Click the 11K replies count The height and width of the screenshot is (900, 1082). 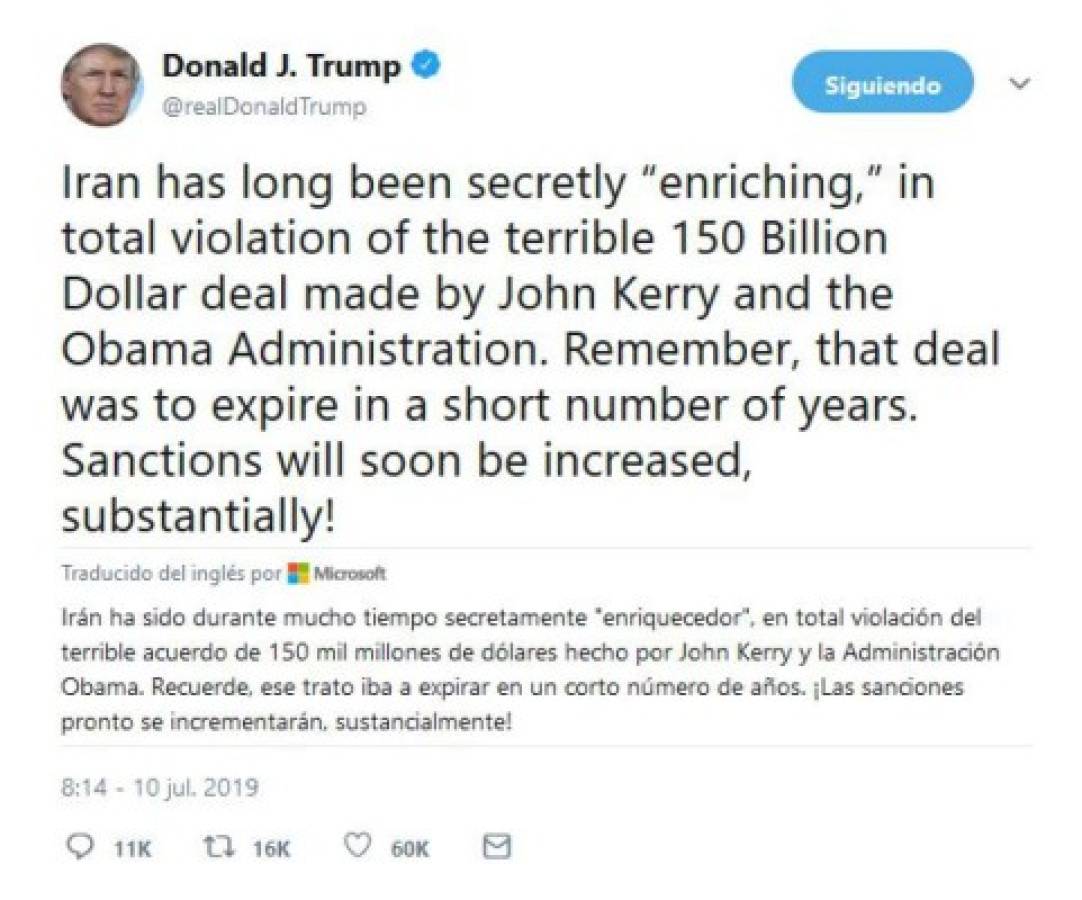click(131, 849)
